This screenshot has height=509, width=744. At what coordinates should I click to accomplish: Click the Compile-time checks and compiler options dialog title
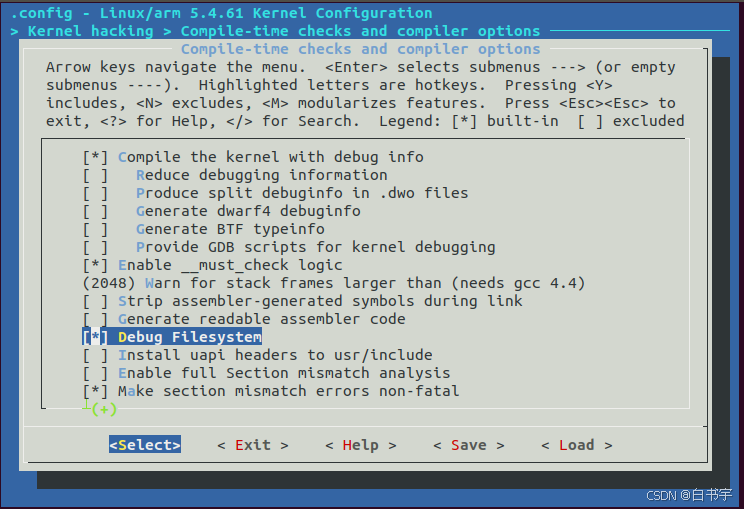361,49
